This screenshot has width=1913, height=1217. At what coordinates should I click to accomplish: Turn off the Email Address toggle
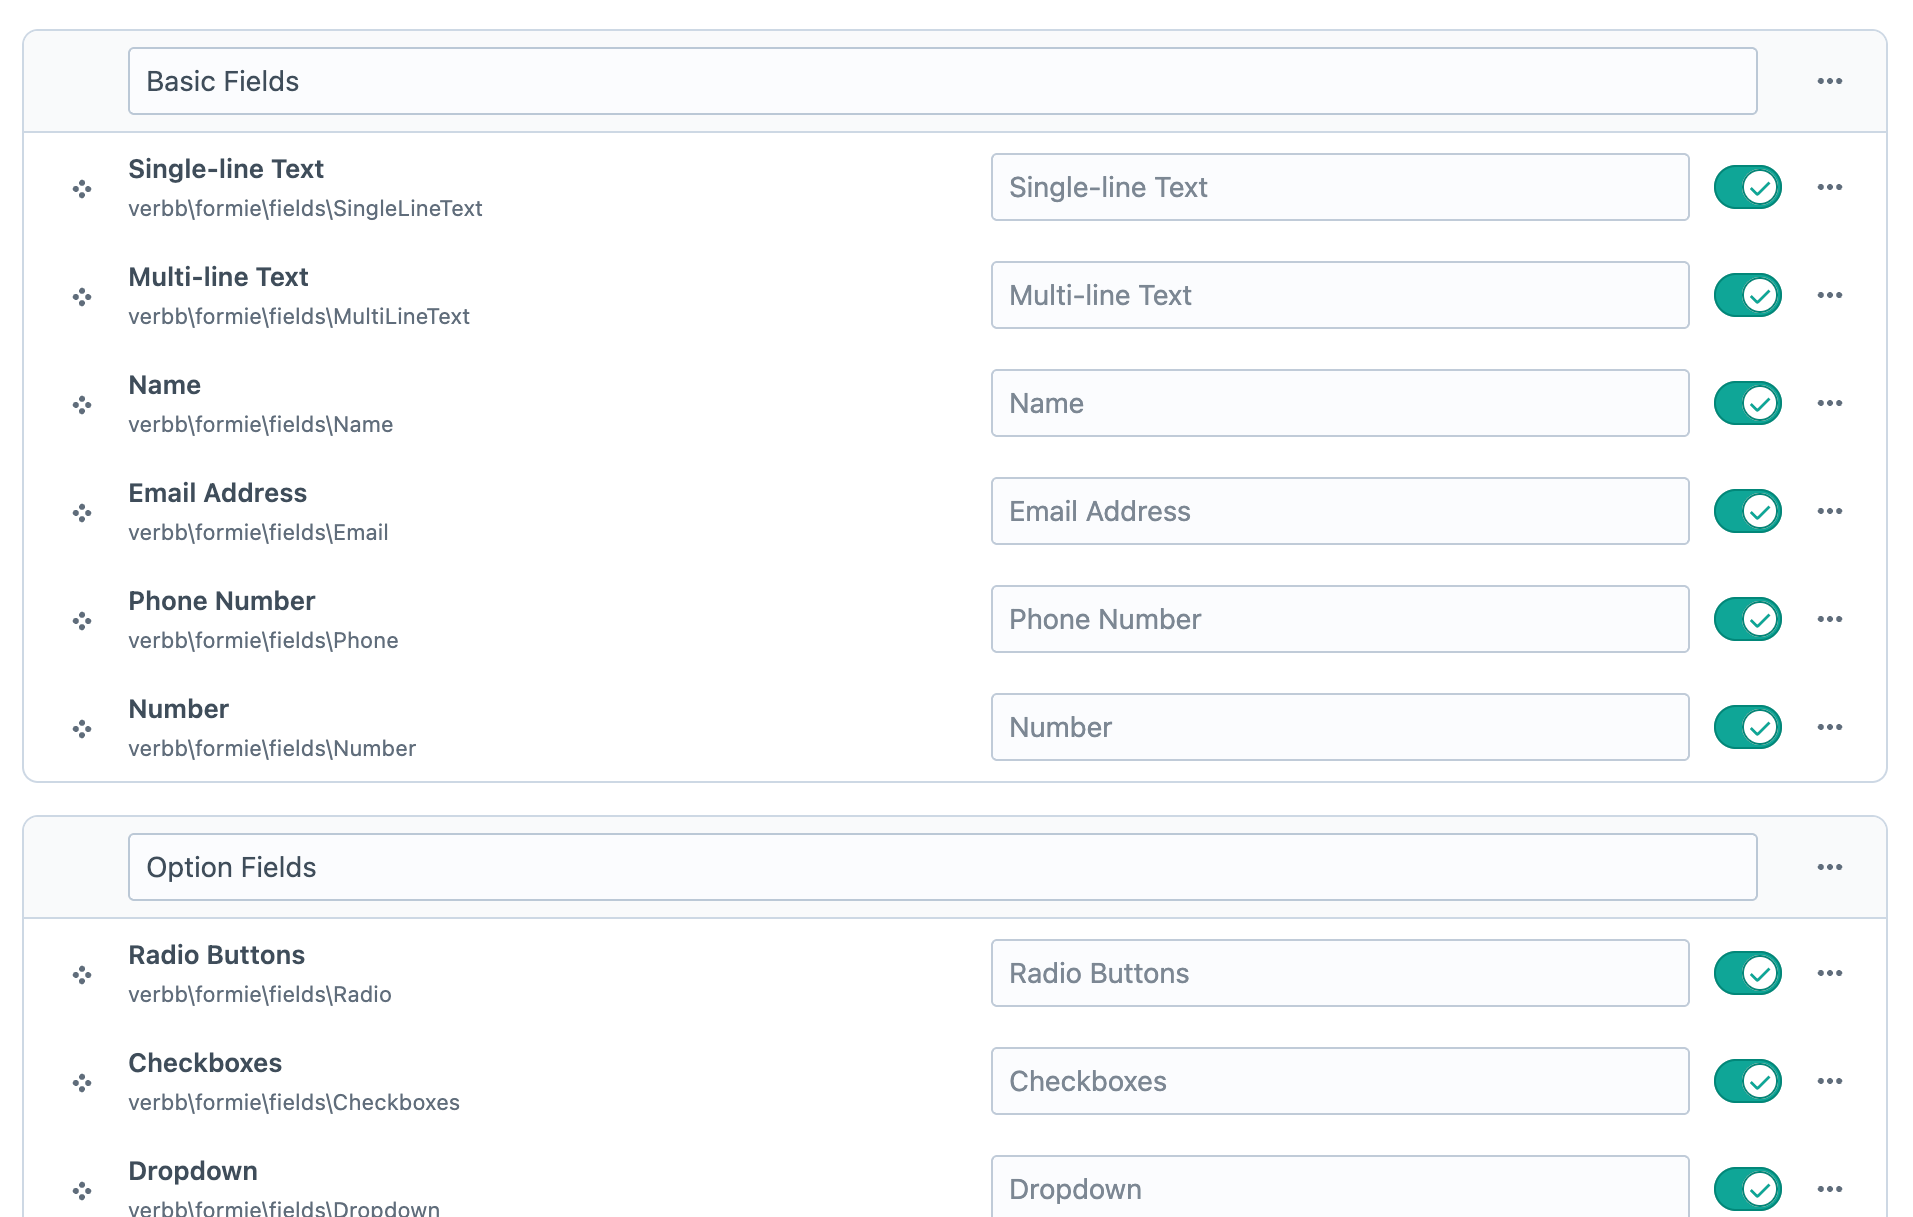click(x=1748, y=511)
